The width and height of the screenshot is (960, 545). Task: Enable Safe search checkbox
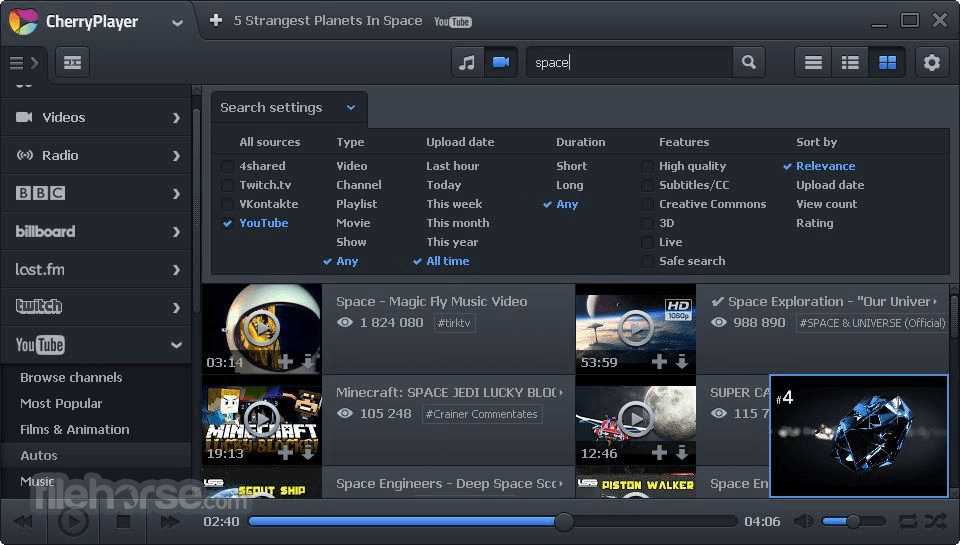point(647,261)
